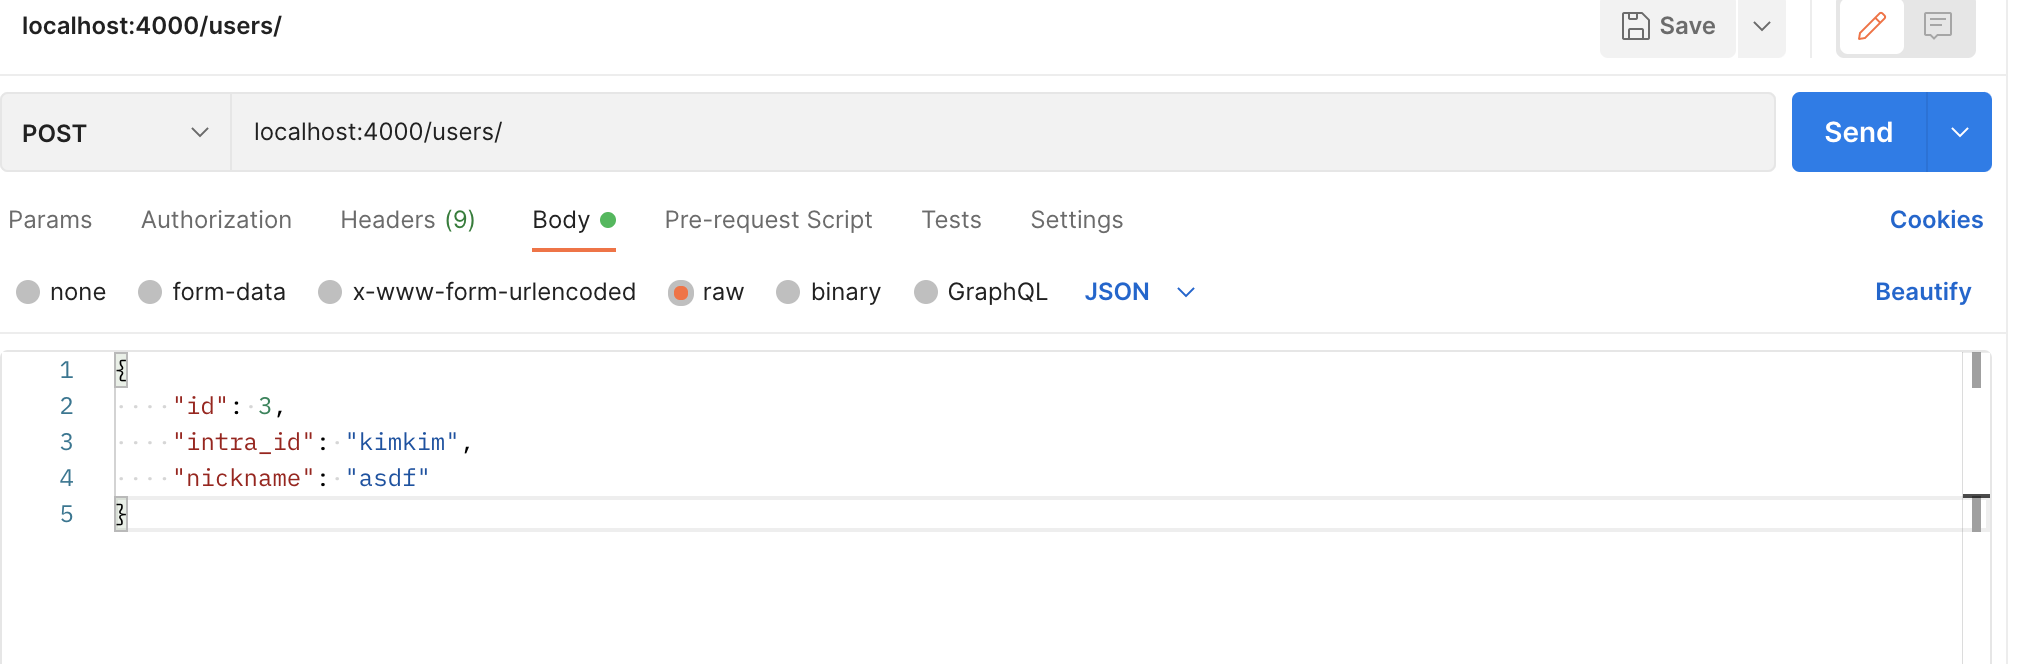Choose x-www-form-urlencoded body type

[330, 292]
